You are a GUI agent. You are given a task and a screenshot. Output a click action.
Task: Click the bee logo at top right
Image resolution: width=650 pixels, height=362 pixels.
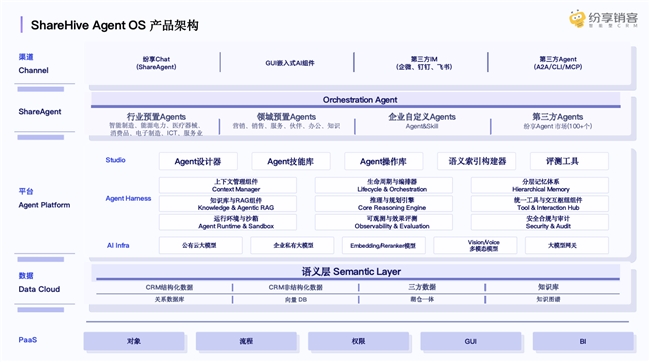(577, 19)
